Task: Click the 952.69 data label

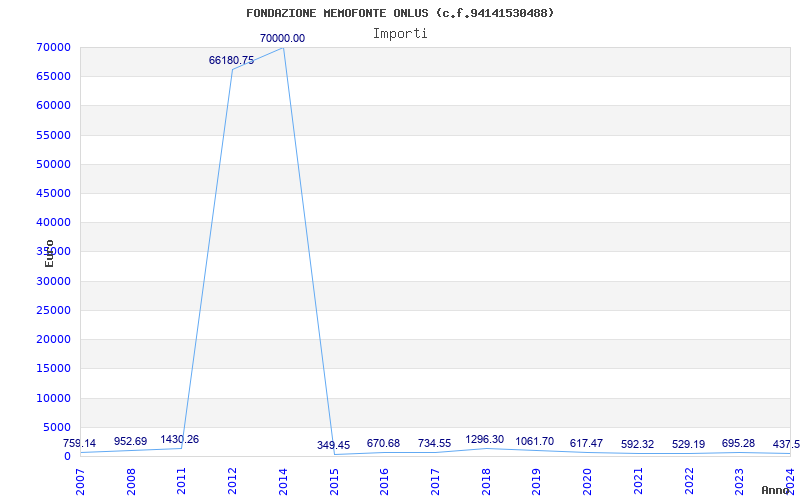Action: 131,441
